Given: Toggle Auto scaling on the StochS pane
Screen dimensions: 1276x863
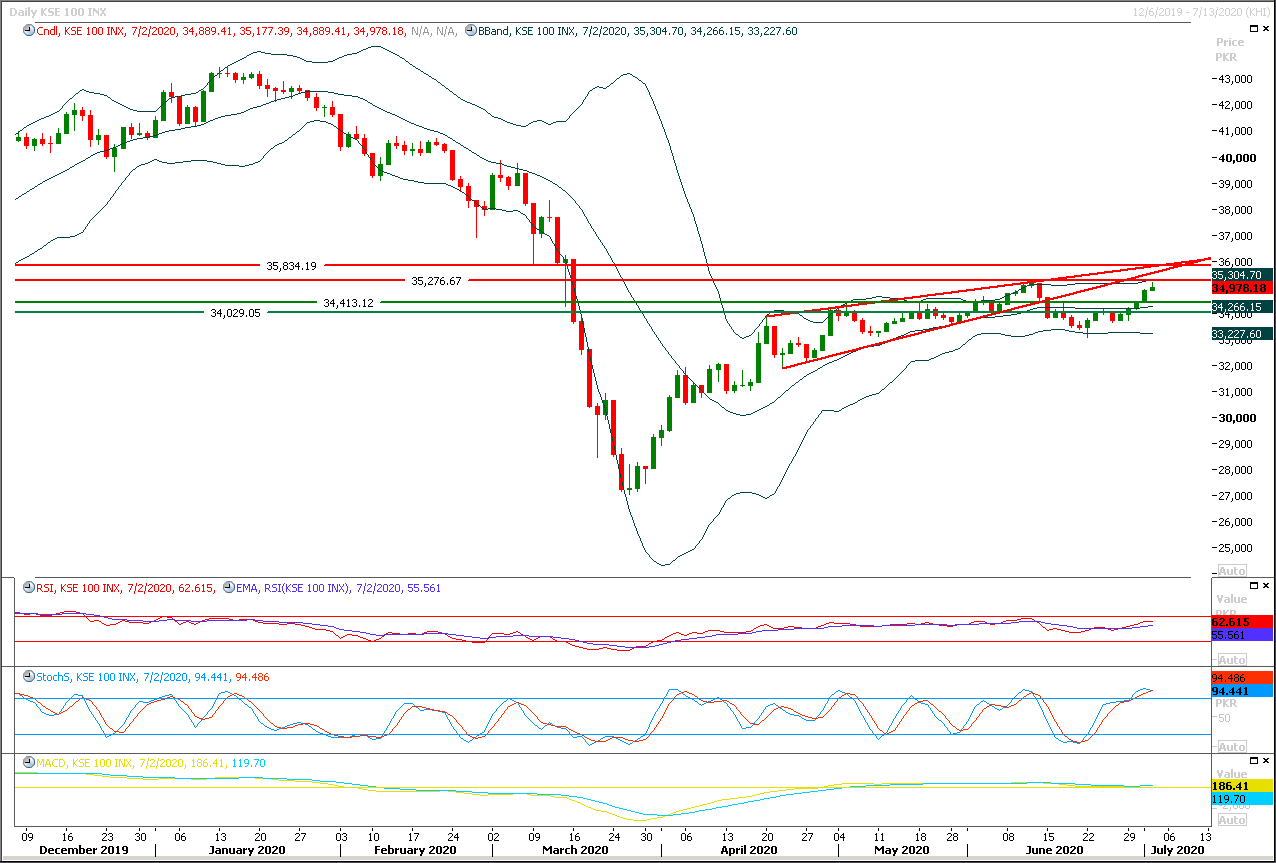Looking at the screenshot, I should [x=1231, y=747].
